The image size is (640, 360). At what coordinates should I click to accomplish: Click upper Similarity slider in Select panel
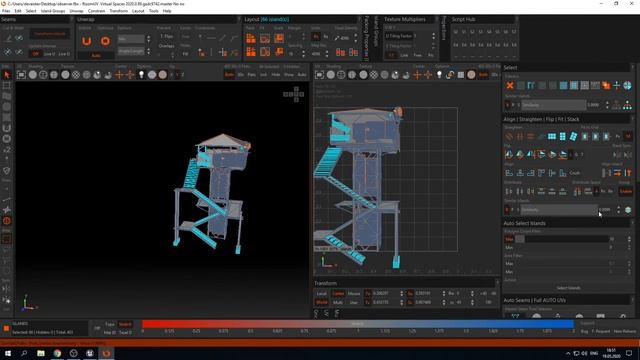click(553, 105)
